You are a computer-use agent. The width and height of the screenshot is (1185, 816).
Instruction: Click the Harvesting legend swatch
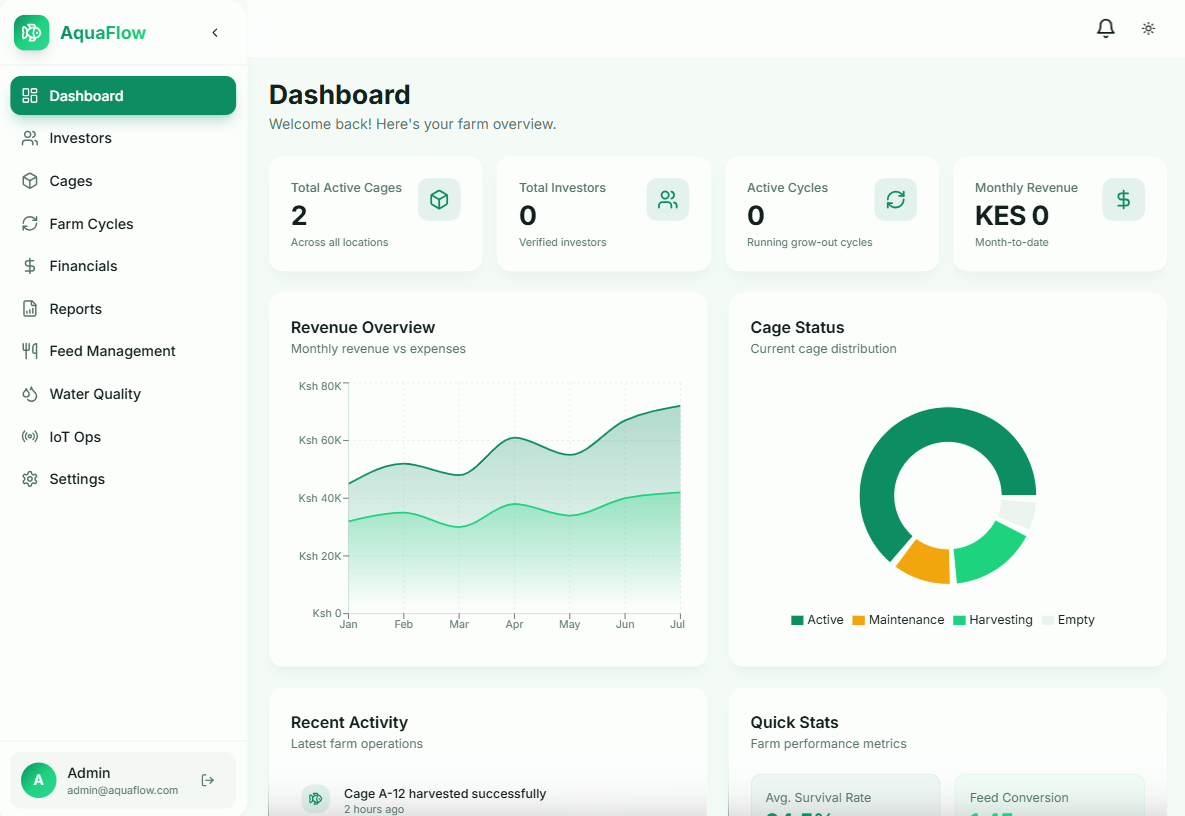959,620
